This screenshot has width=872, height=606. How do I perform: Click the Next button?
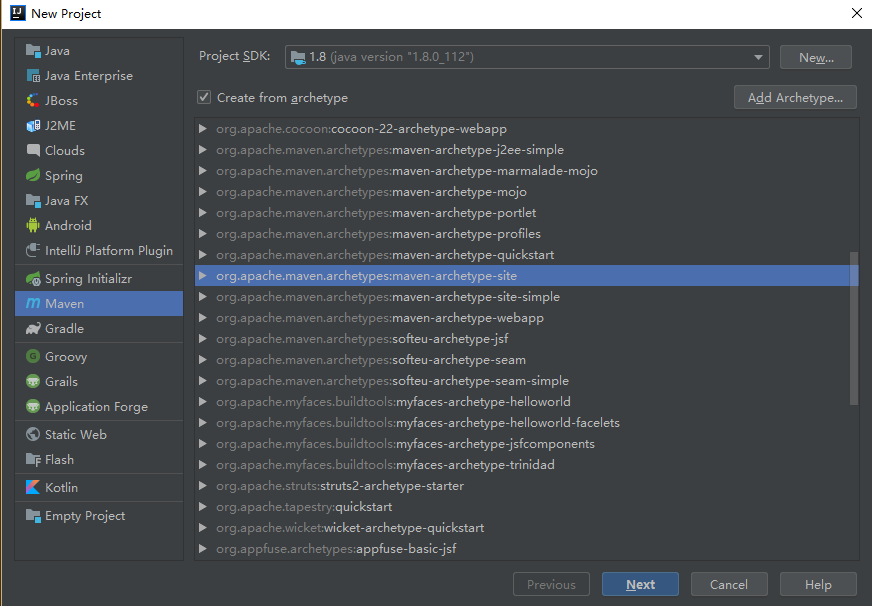point(640,584)
